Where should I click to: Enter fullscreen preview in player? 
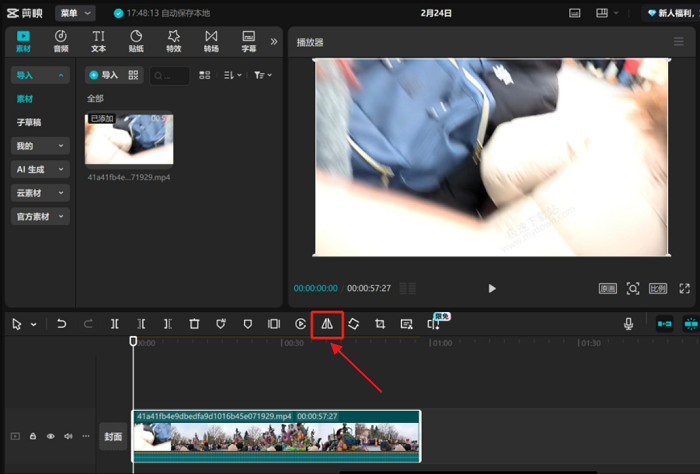(685, 288)
